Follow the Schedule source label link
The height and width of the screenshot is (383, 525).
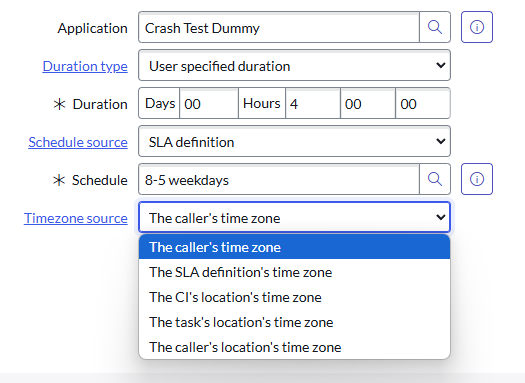pos(78,142)
